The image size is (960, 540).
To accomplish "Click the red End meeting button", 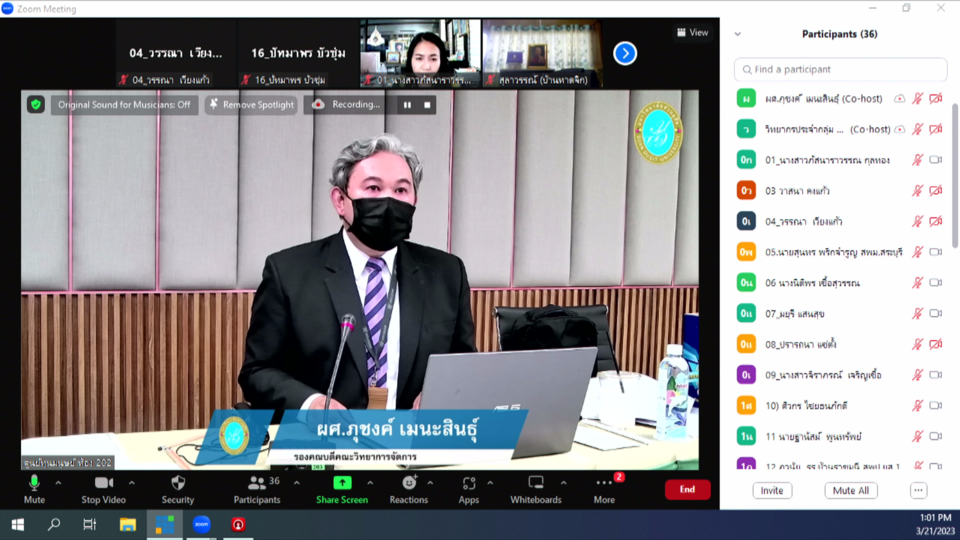I will click(688, 489).
